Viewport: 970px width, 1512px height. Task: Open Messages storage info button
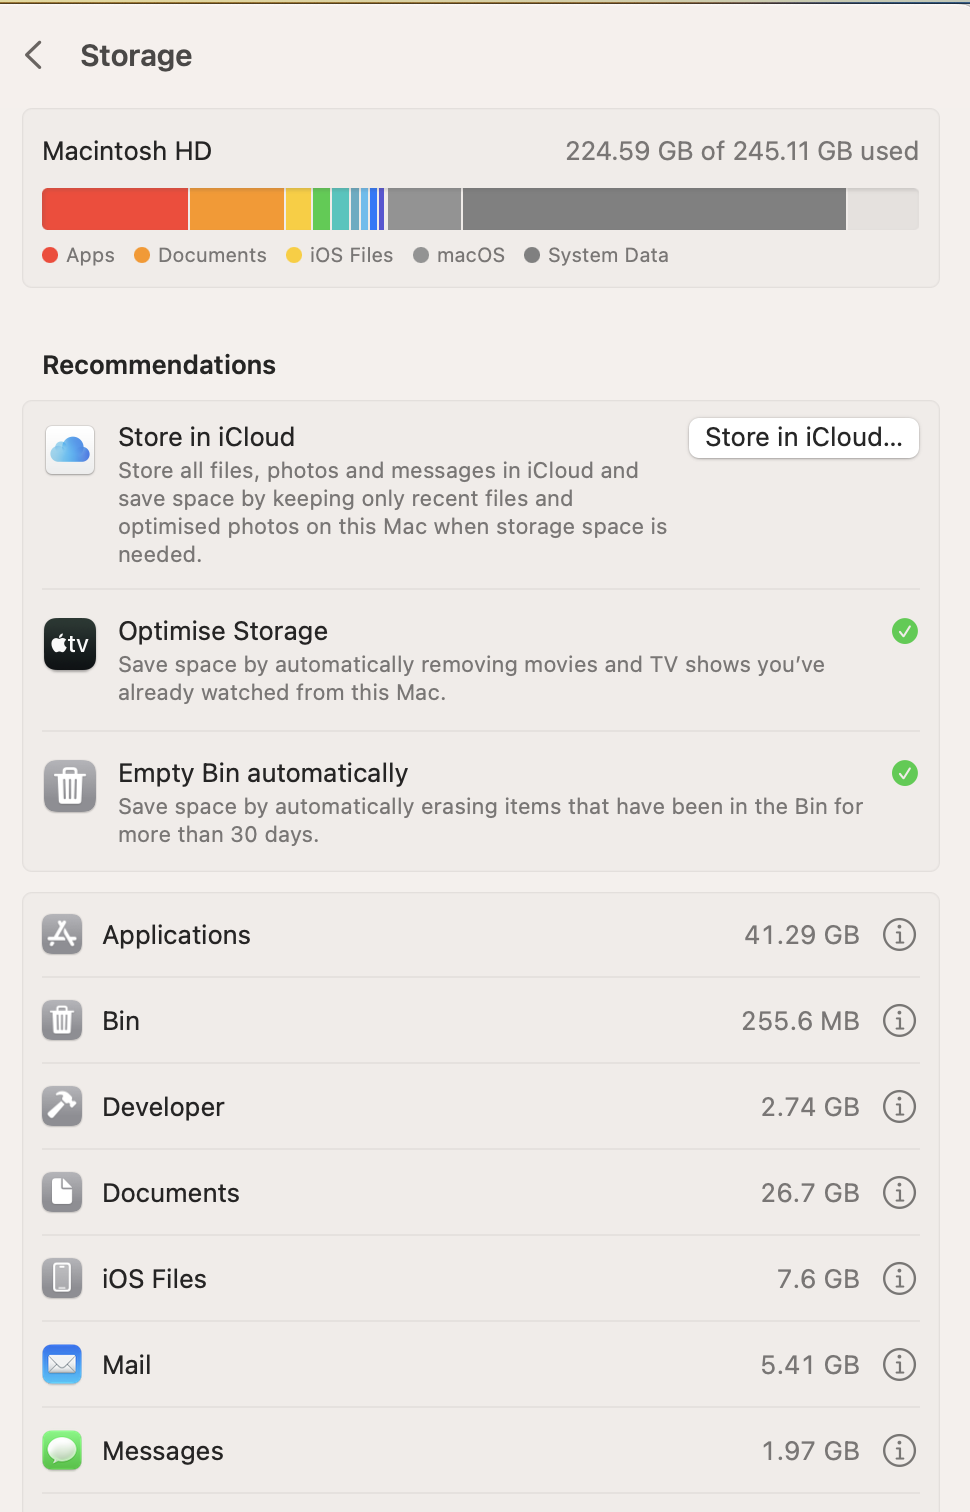coord(899,1451)
